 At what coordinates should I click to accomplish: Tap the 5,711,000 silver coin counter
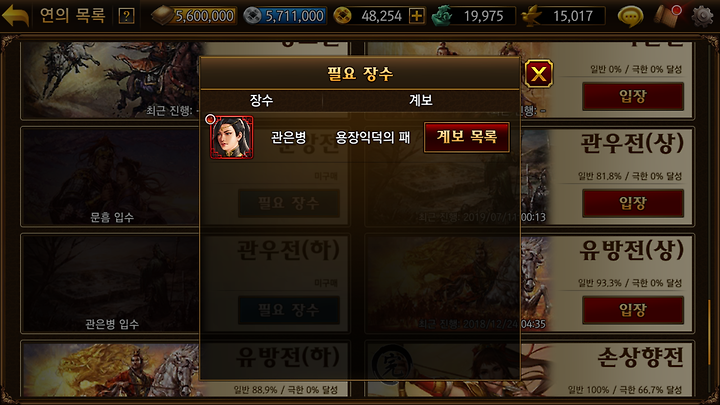(x=285, y=16)
